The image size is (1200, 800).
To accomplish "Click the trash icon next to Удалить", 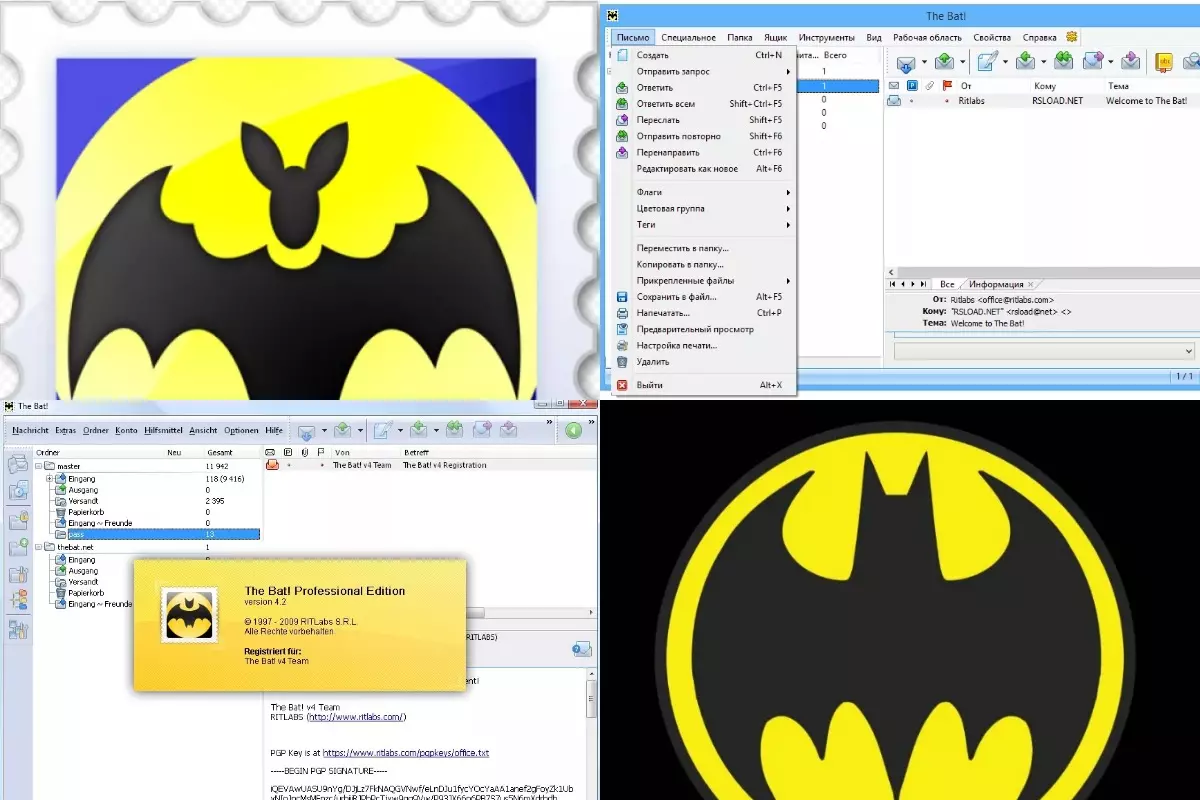I will 621,362.
